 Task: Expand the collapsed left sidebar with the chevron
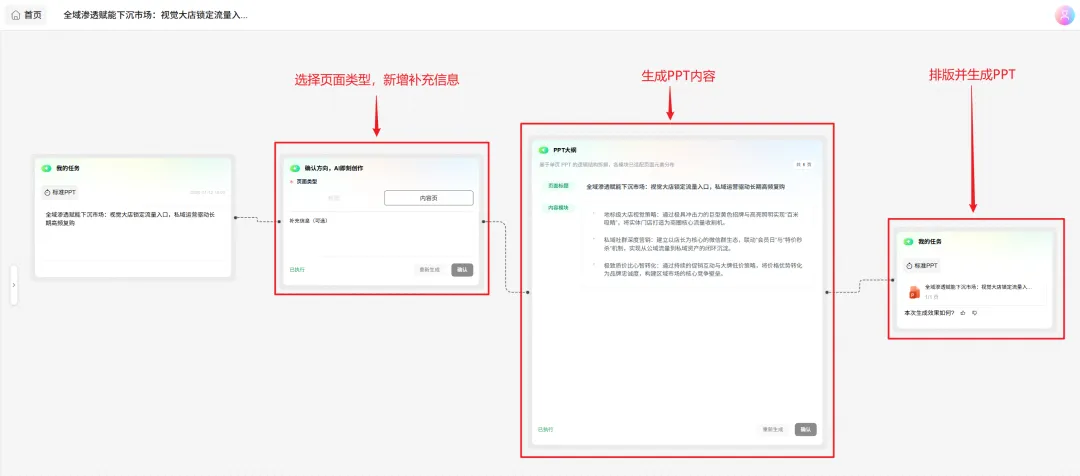[x=14, y=284]
